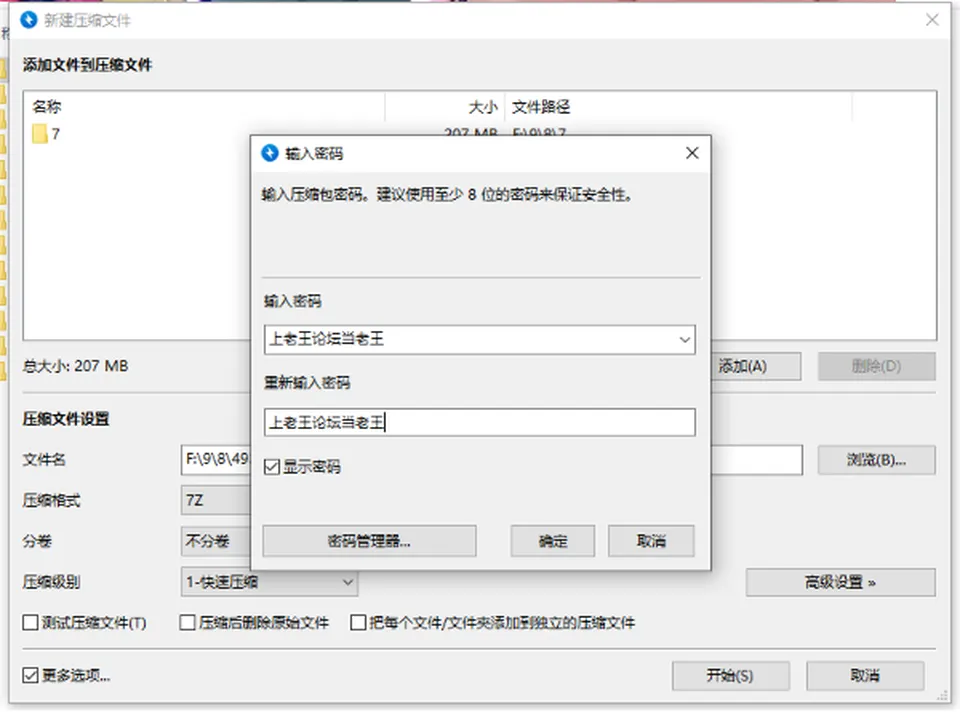Enable 测试压缩文件(T) checkbox
Image resolution: width=960 pixels, height=712 pixels.
click(30, 623)
